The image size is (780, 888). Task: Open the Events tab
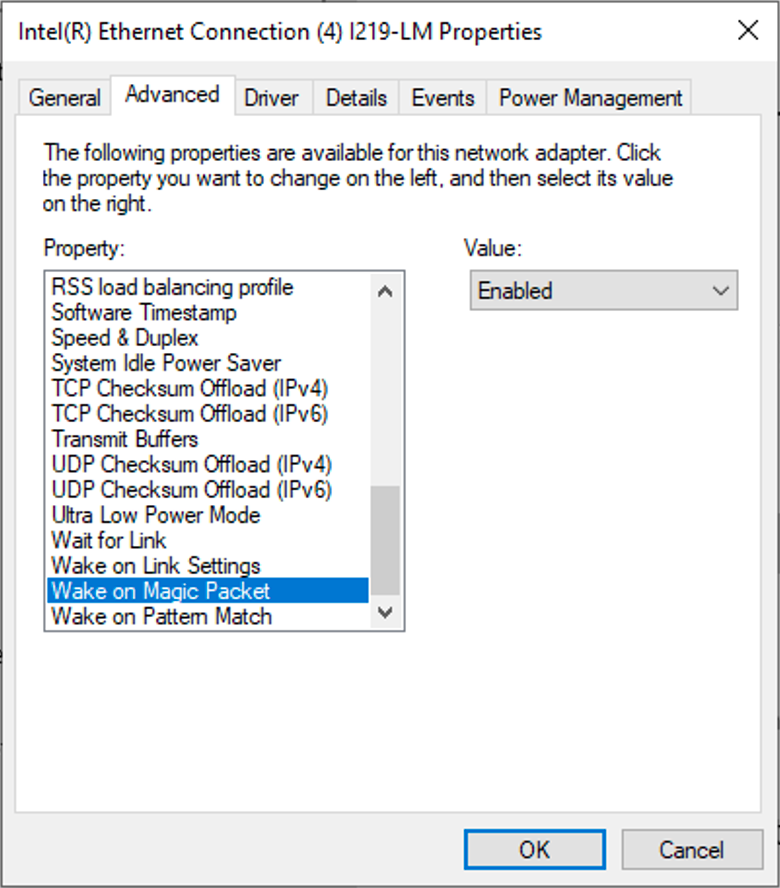(x=443, y=97)
